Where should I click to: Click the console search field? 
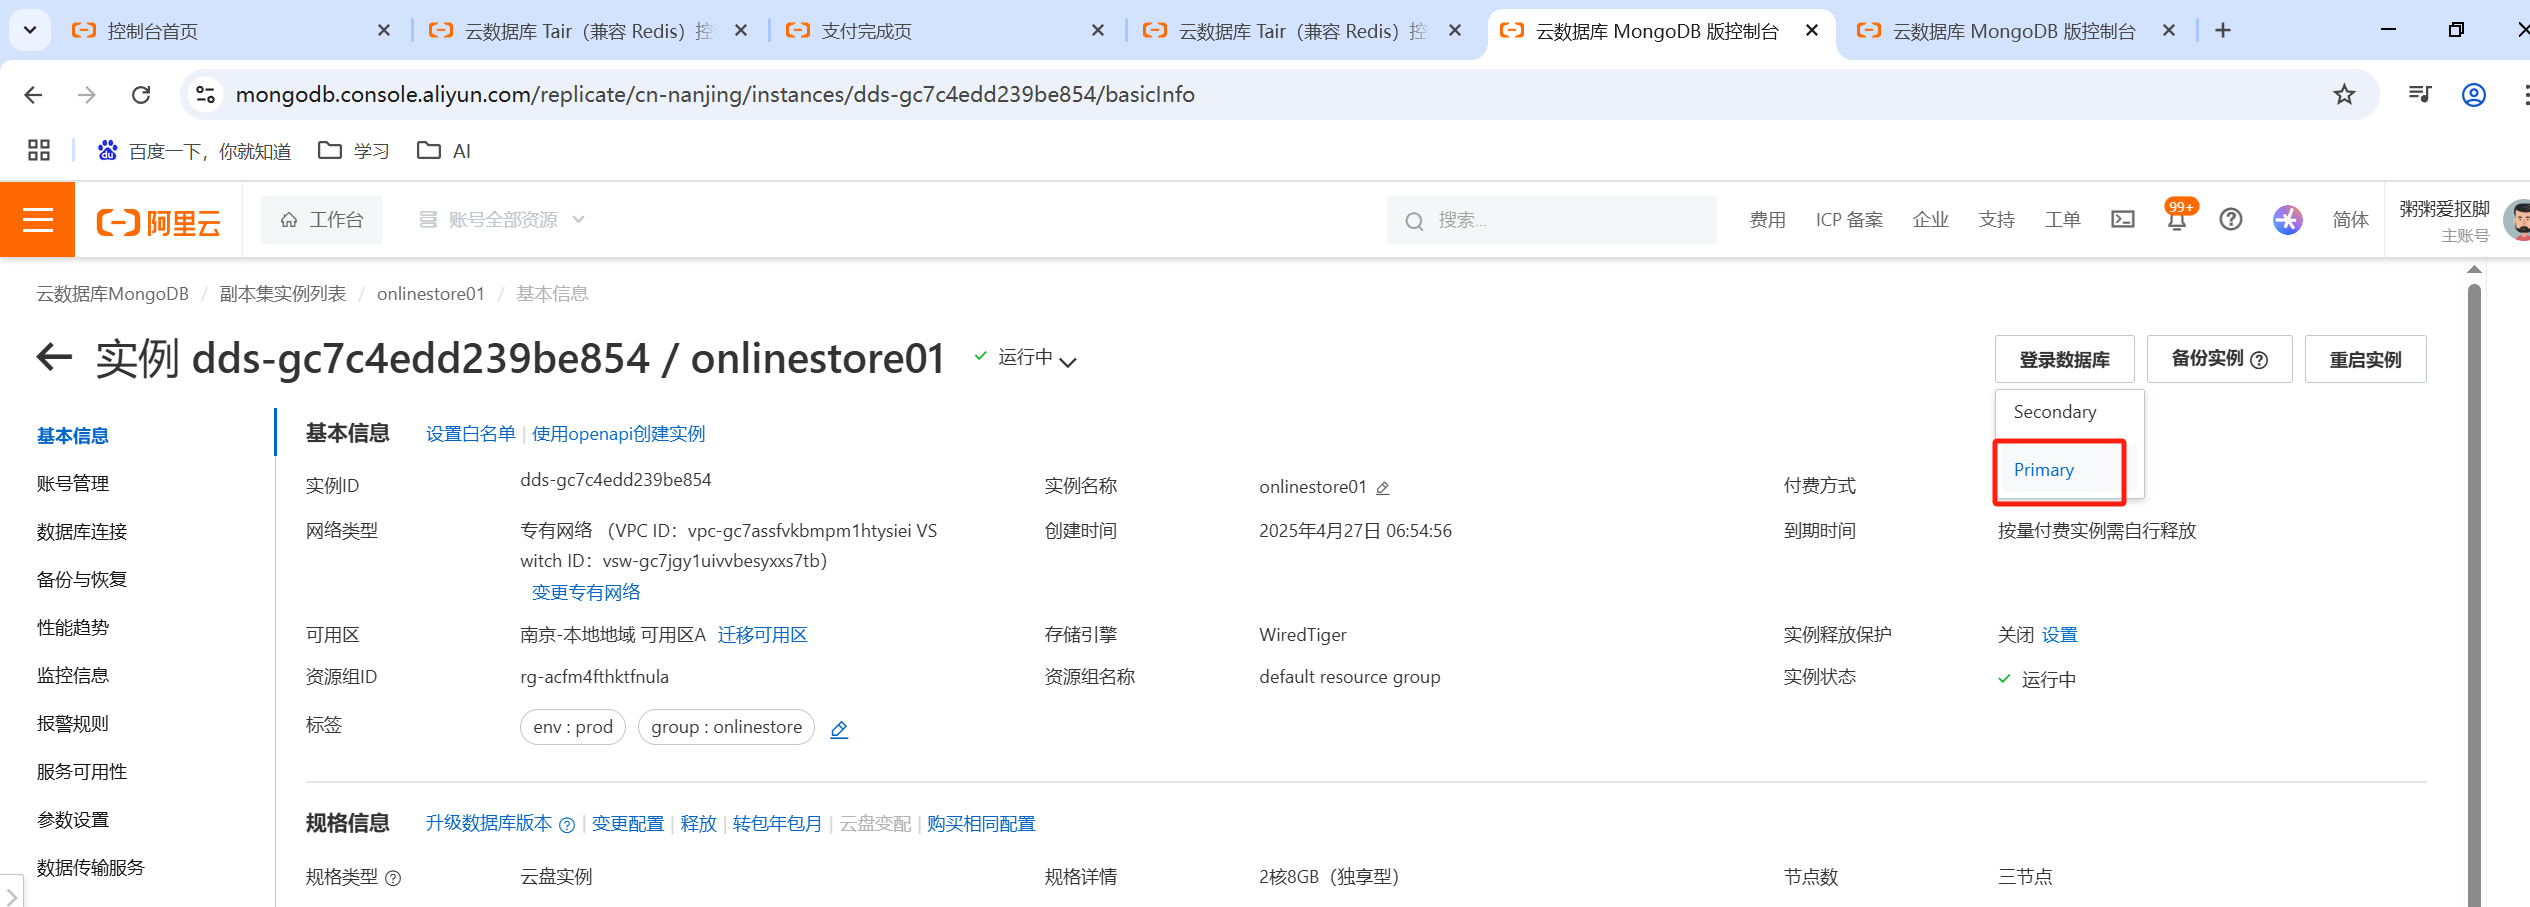[1551, 220]
